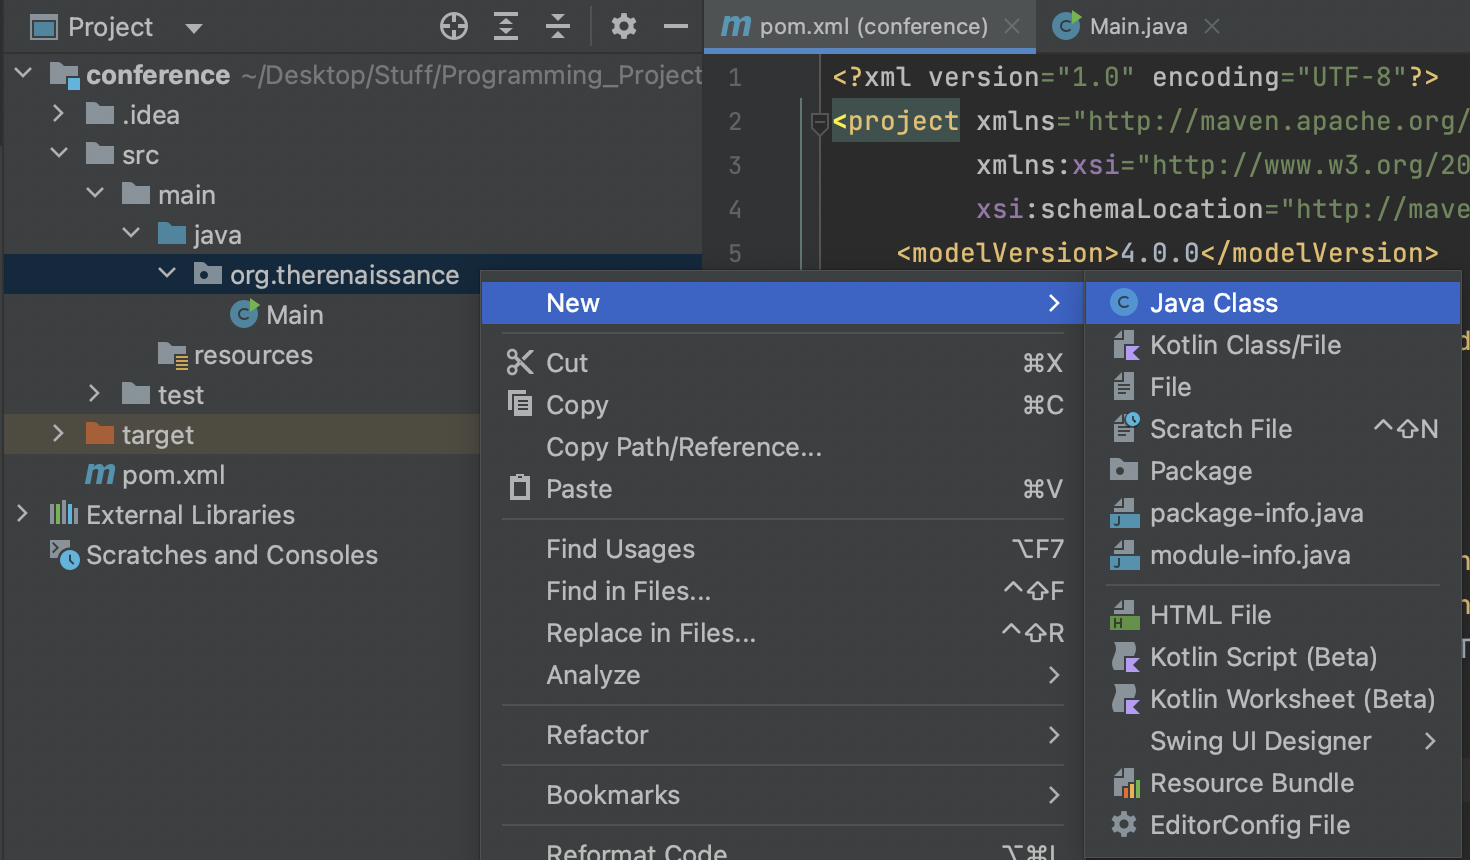Select the Main class in tree
Viewport: 1470px width, 860px height.
coord(294,315)
